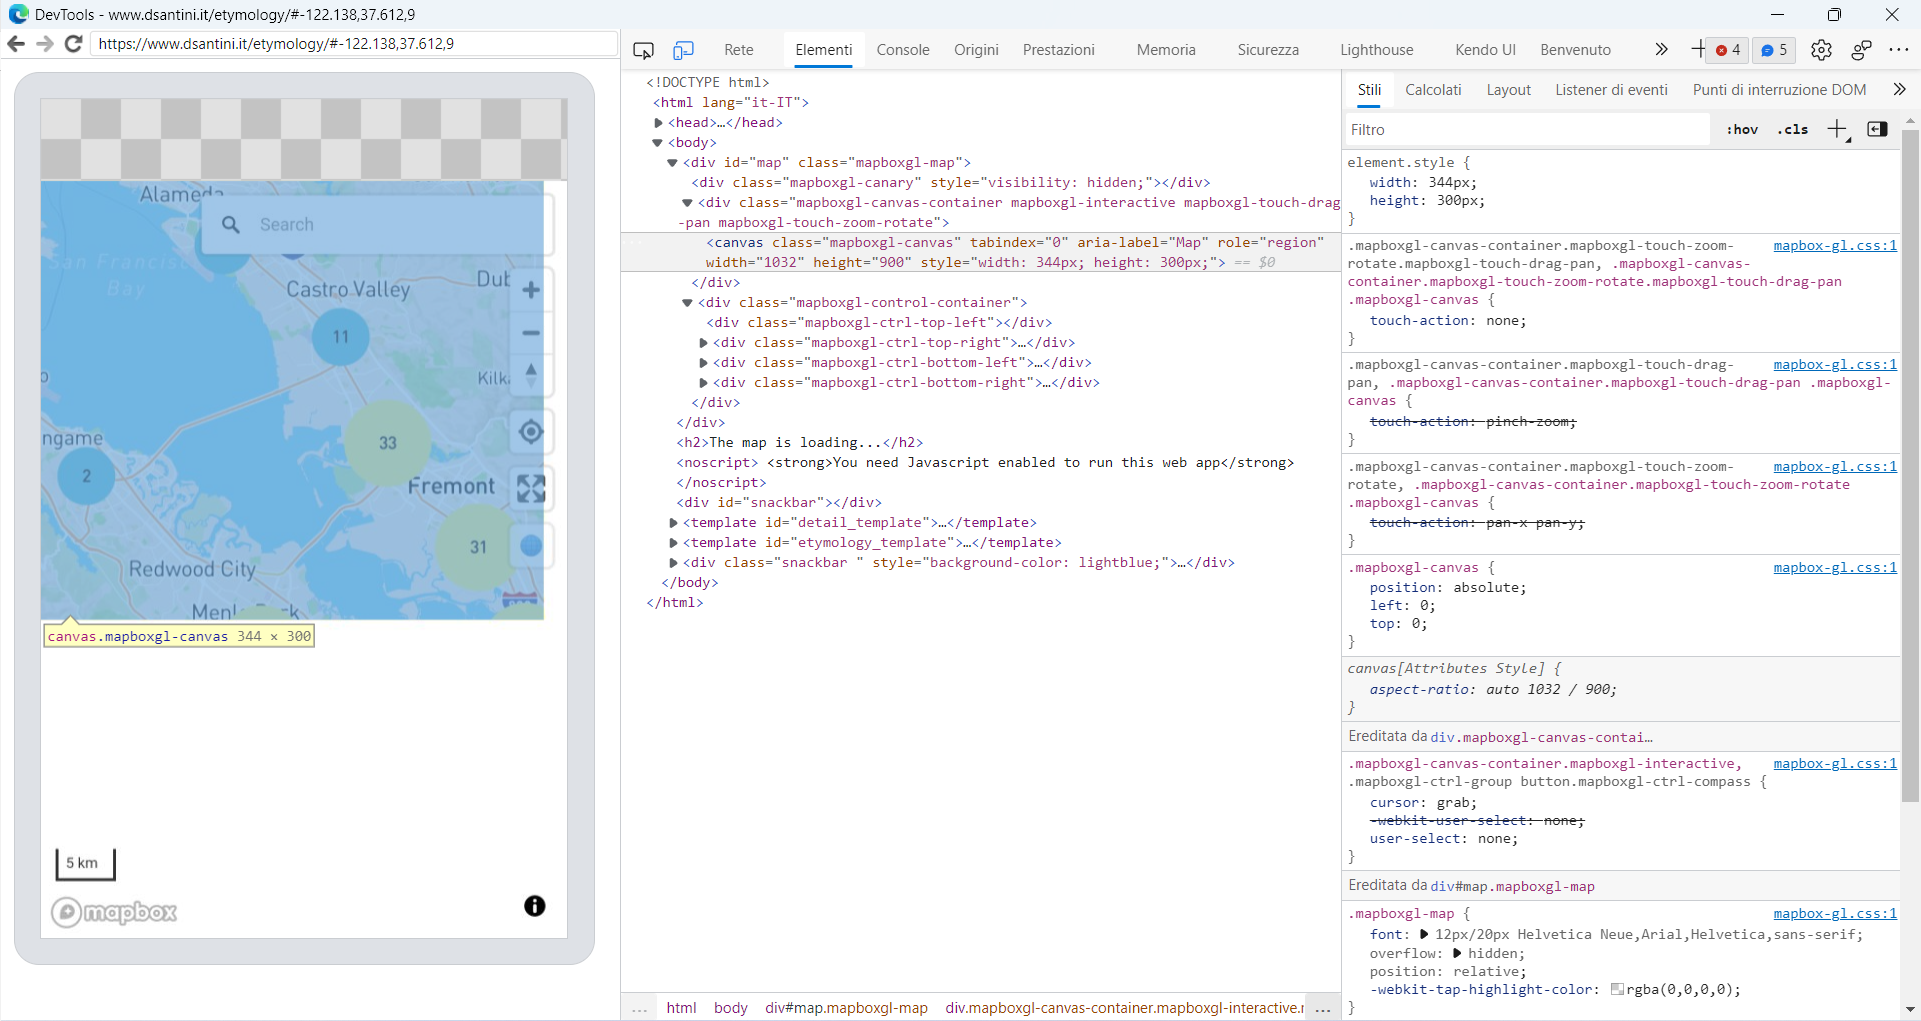
Task: Open DevTools settings gear
Action: pos(1822,50)
